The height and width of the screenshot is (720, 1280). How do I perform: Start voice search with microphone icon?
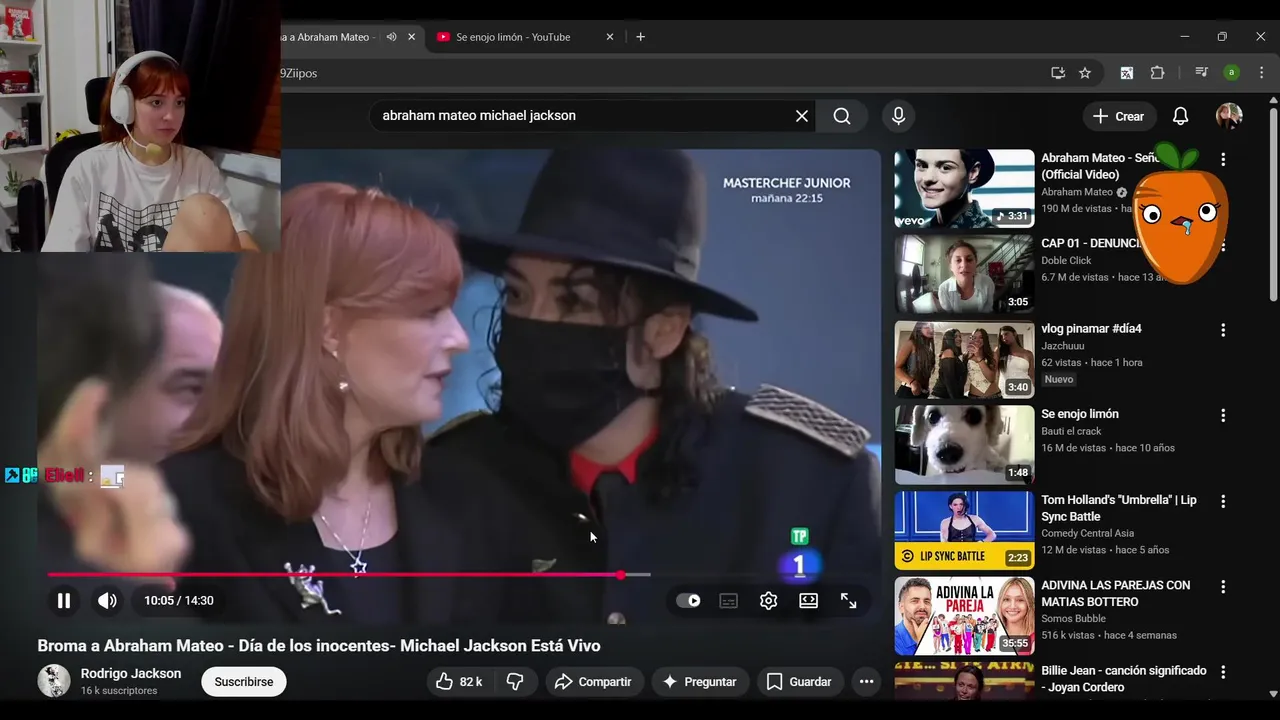coord(898,116)
